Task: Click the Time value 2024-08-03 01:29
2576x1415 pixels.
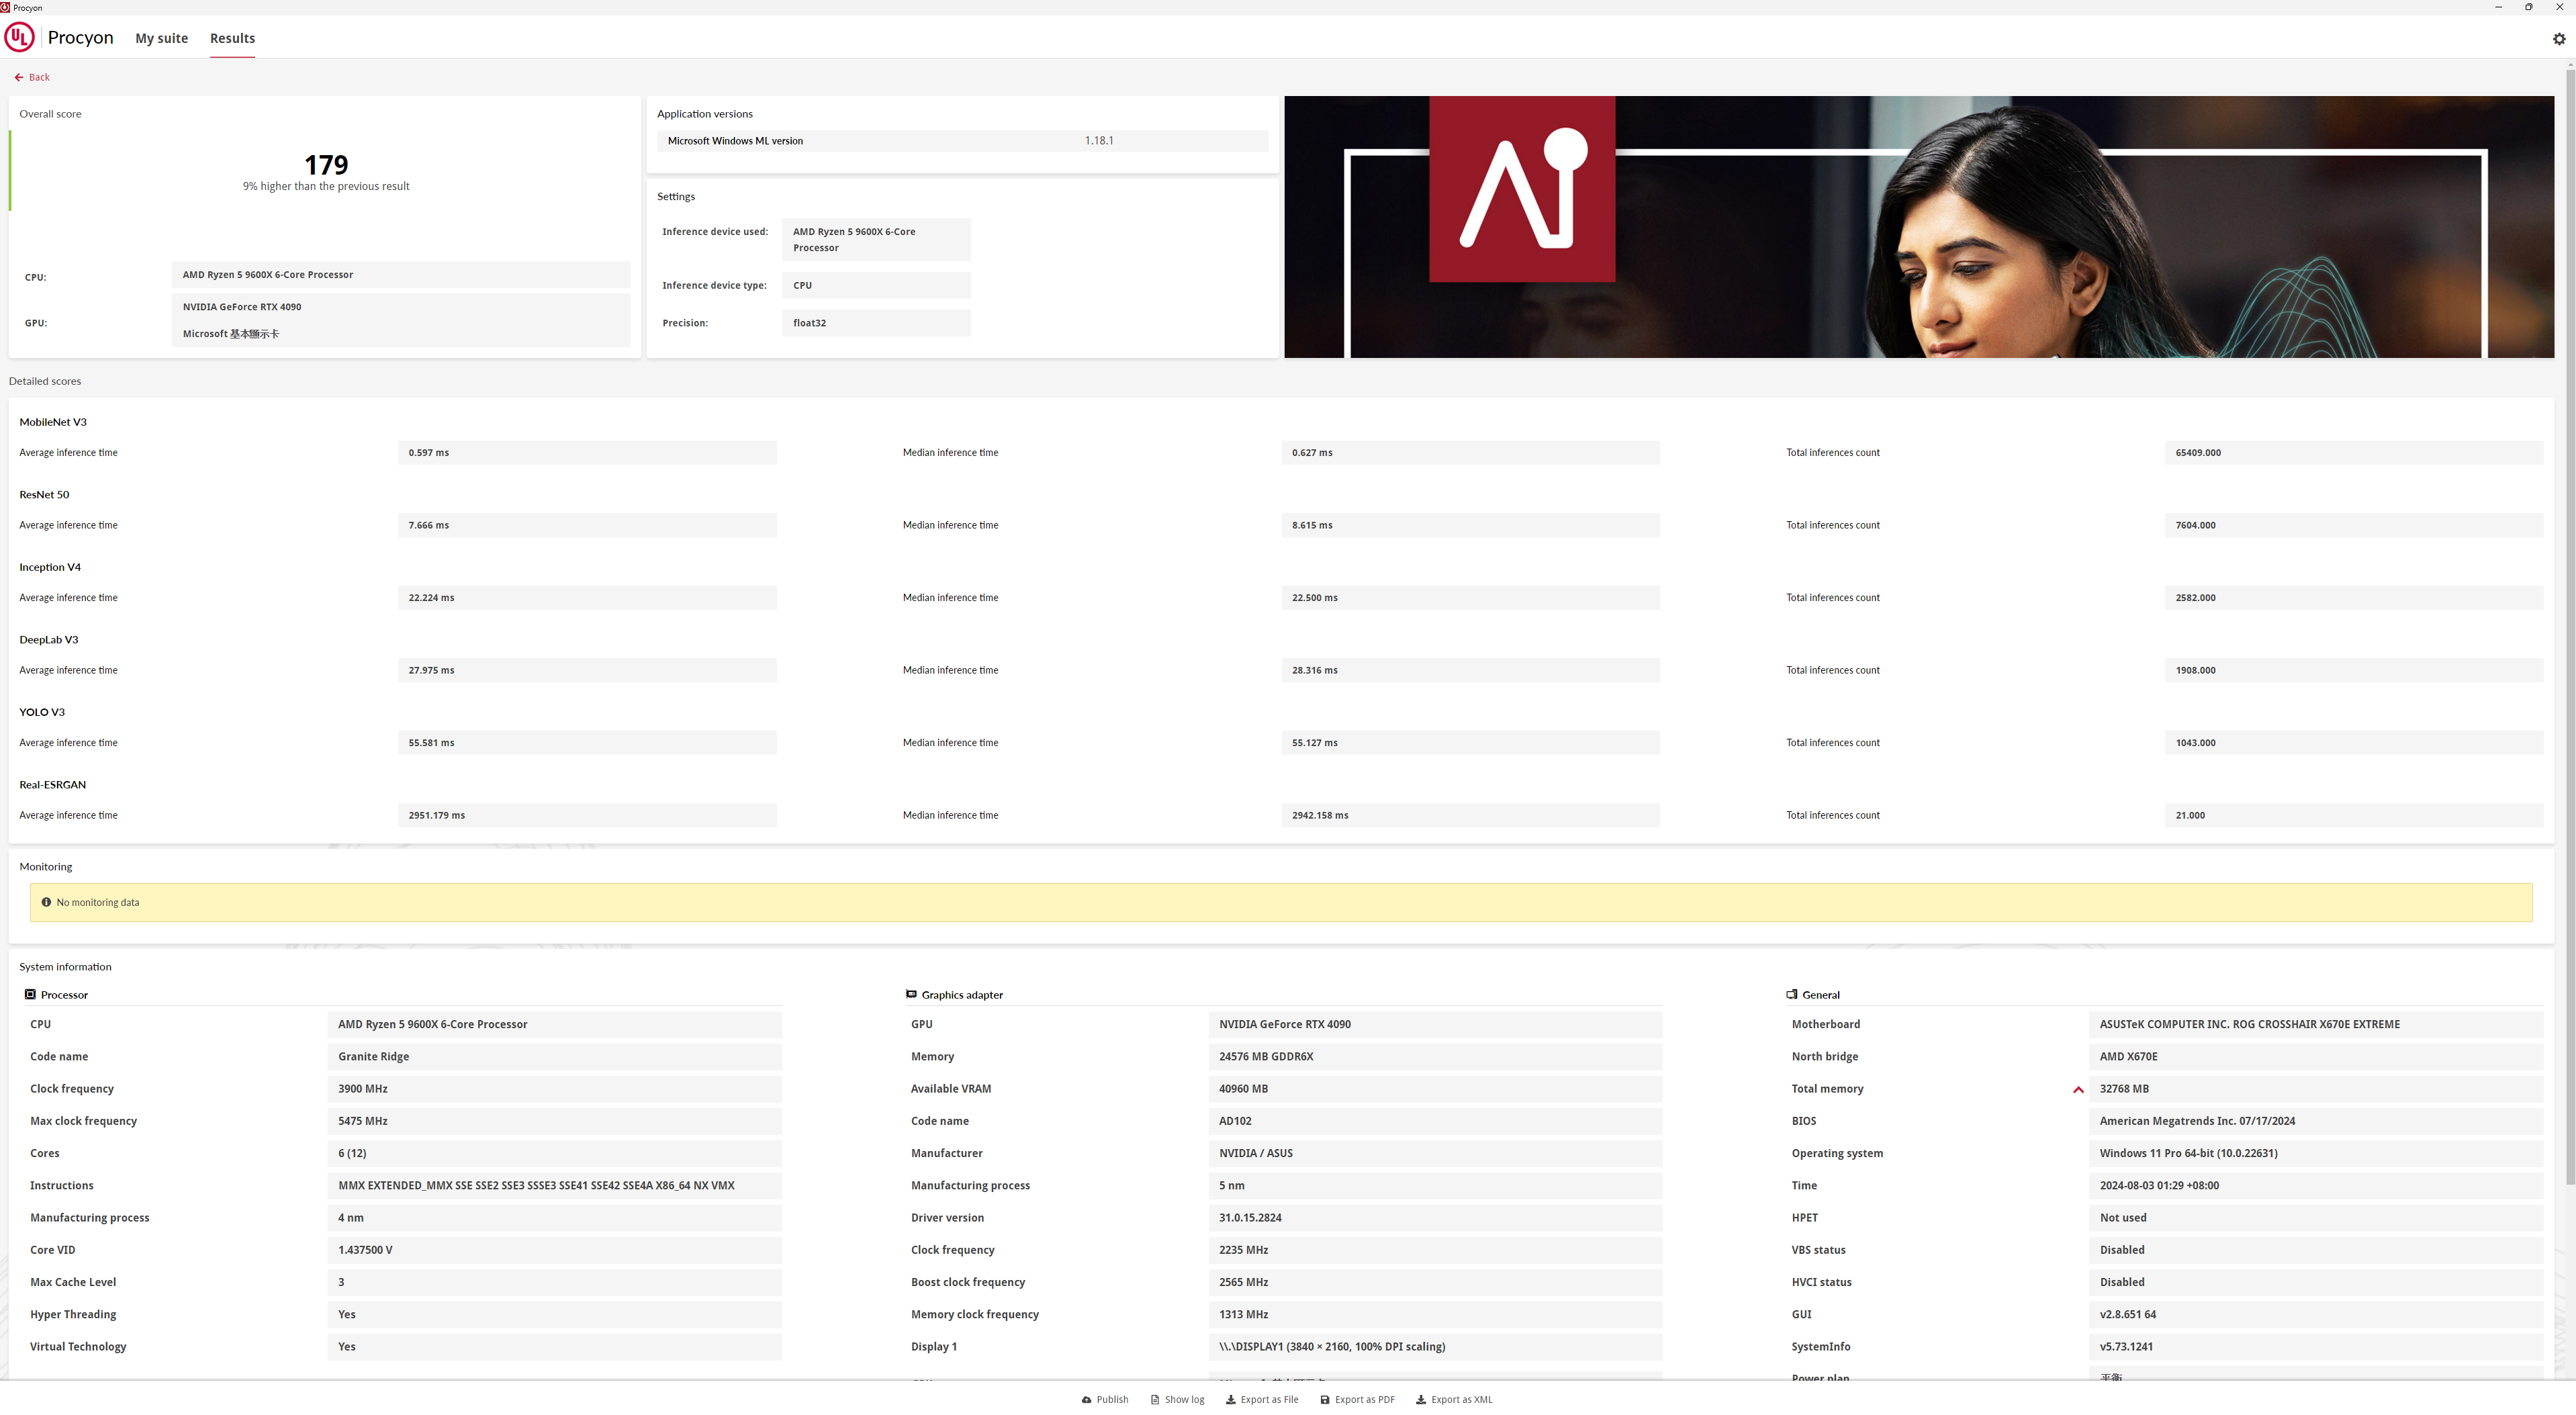Action: [2316, 1186]
